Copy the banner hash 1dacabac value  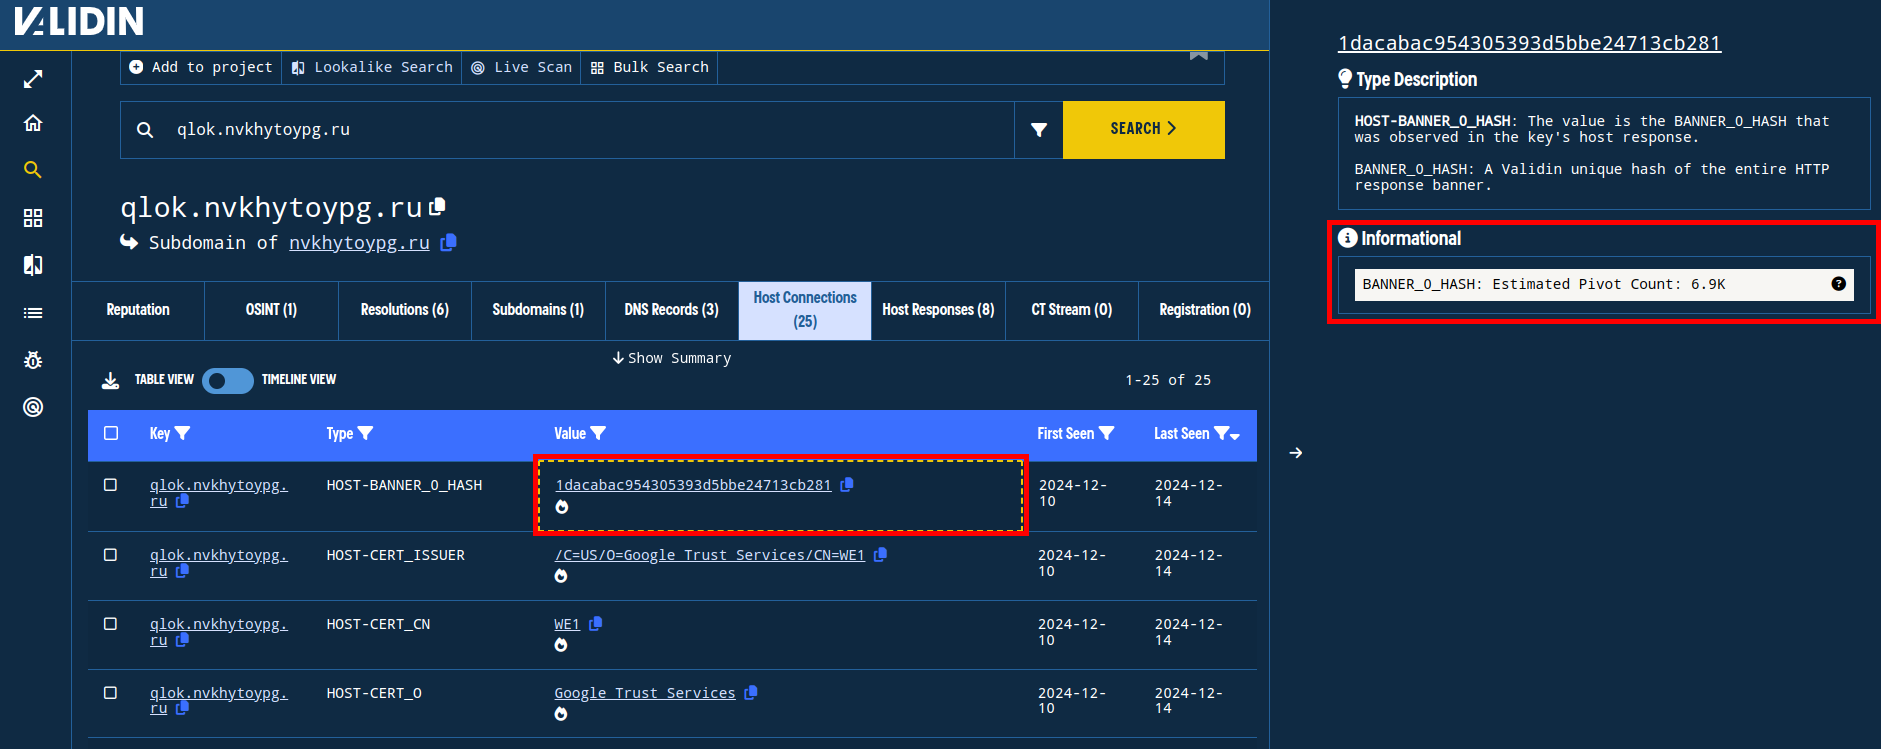tap(847, 484)
